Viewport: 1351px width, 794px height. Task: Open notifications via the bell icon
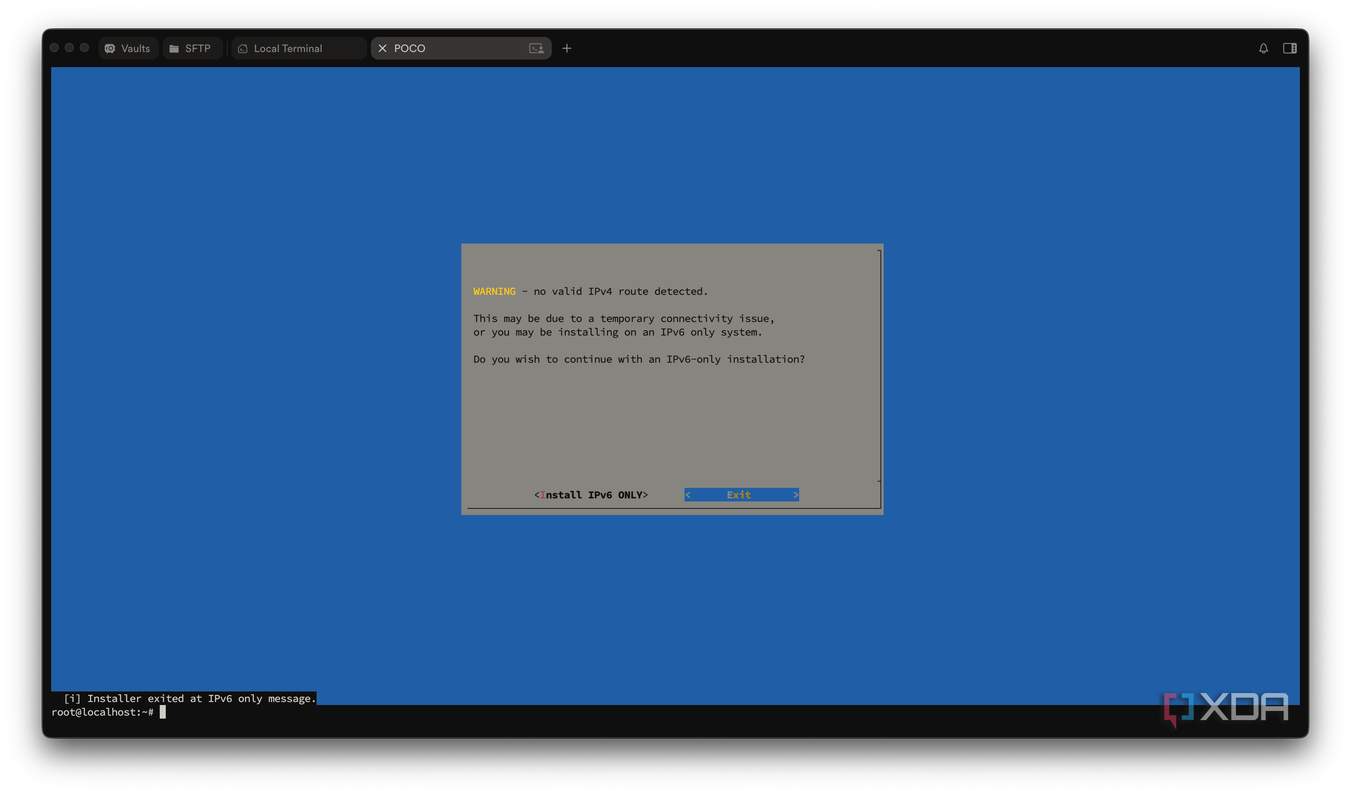[1263, 48]
